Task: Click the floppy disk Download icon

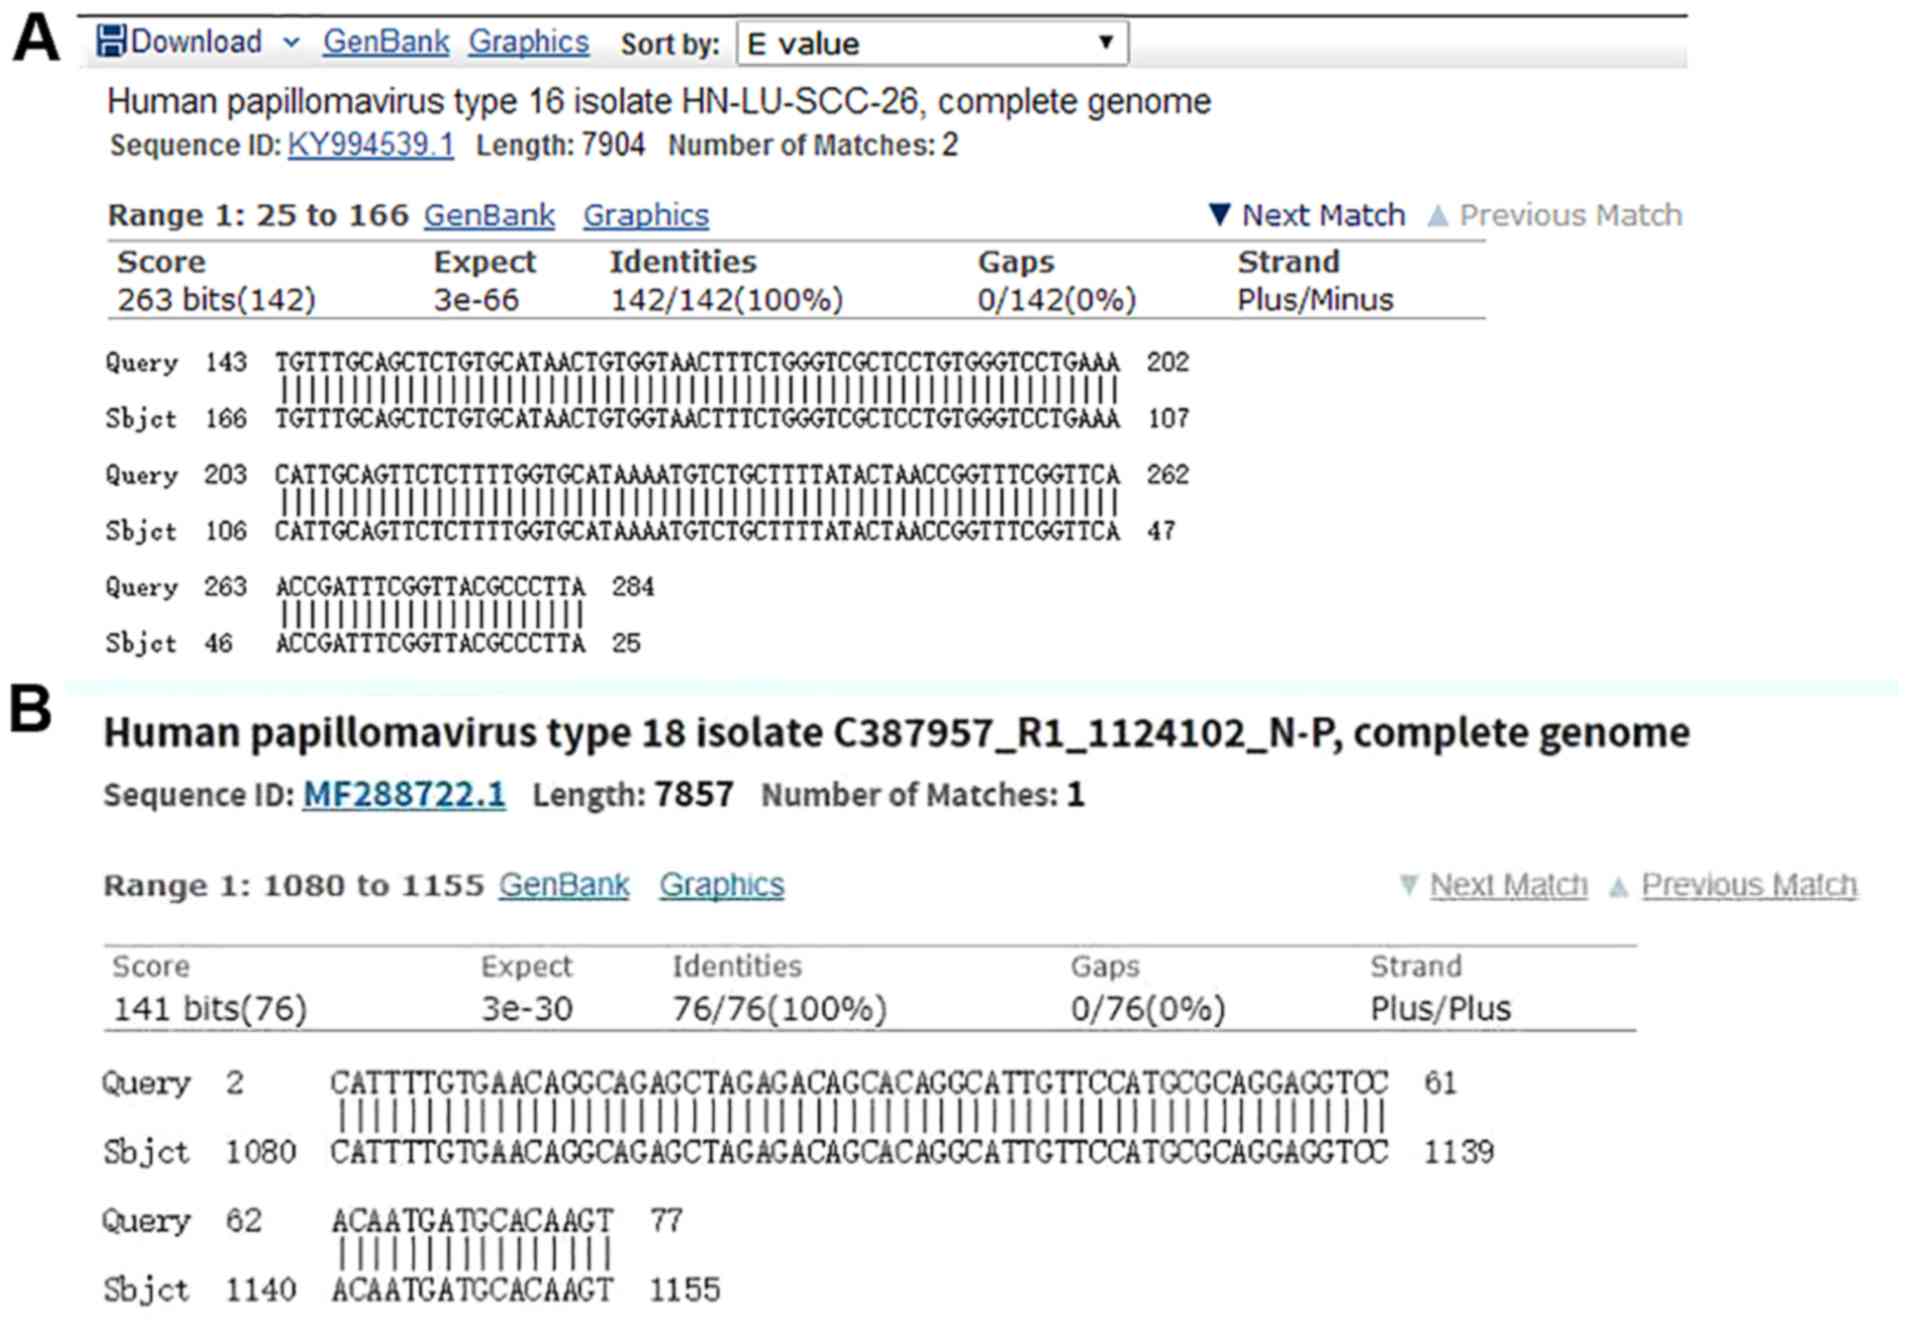Action: (x=111, y=42)
